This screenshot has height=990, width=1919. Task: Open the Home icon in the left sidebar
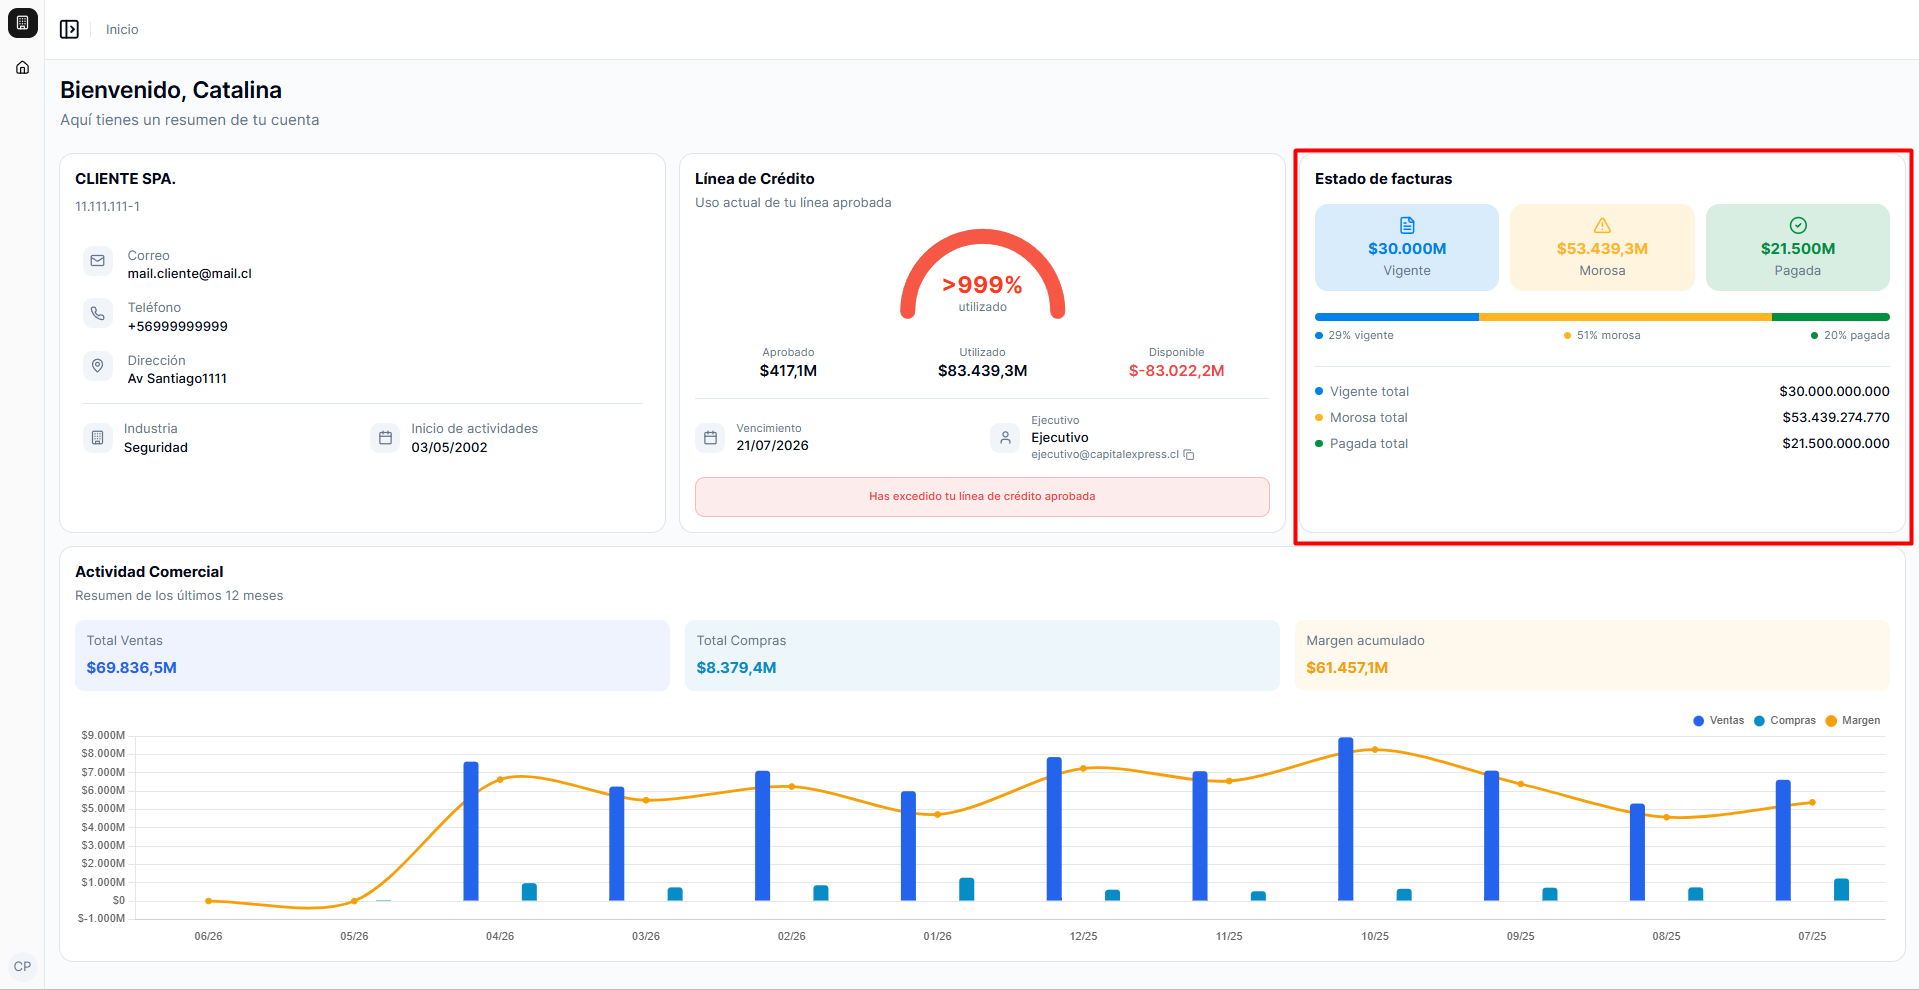22,68
